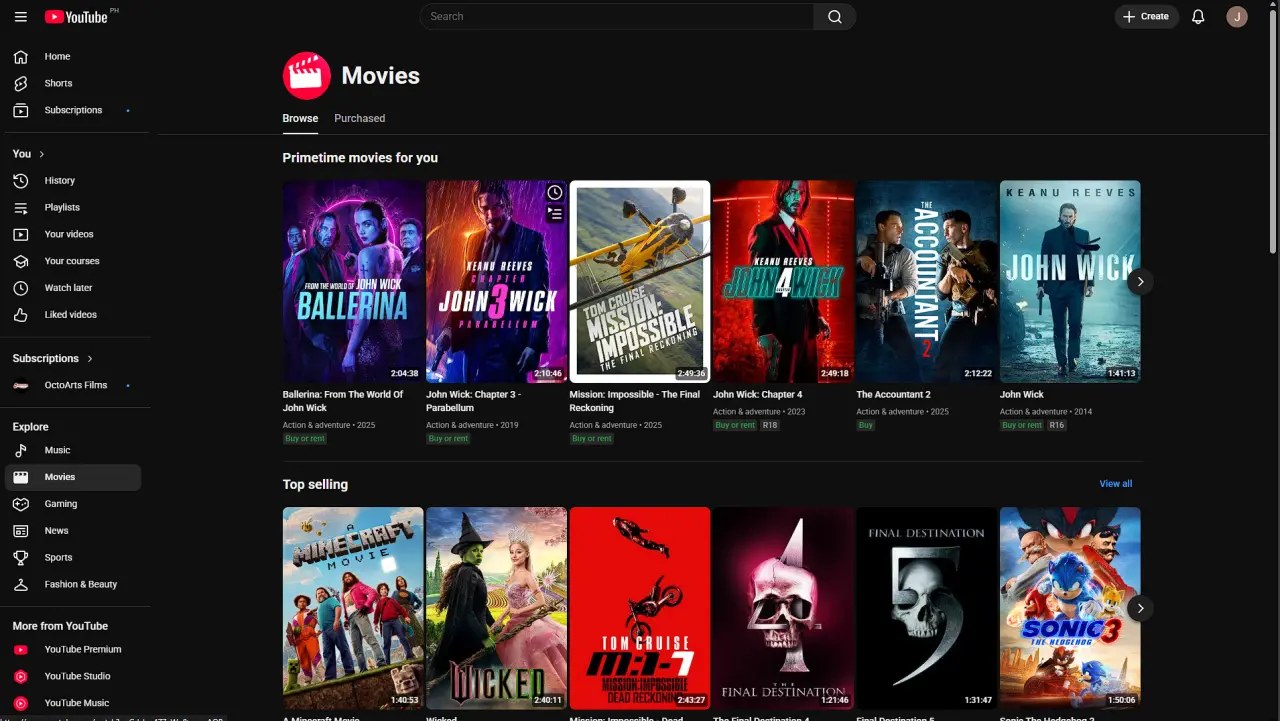
Task: Open Watch later in the sidebar
Action: tap(73, 288)
